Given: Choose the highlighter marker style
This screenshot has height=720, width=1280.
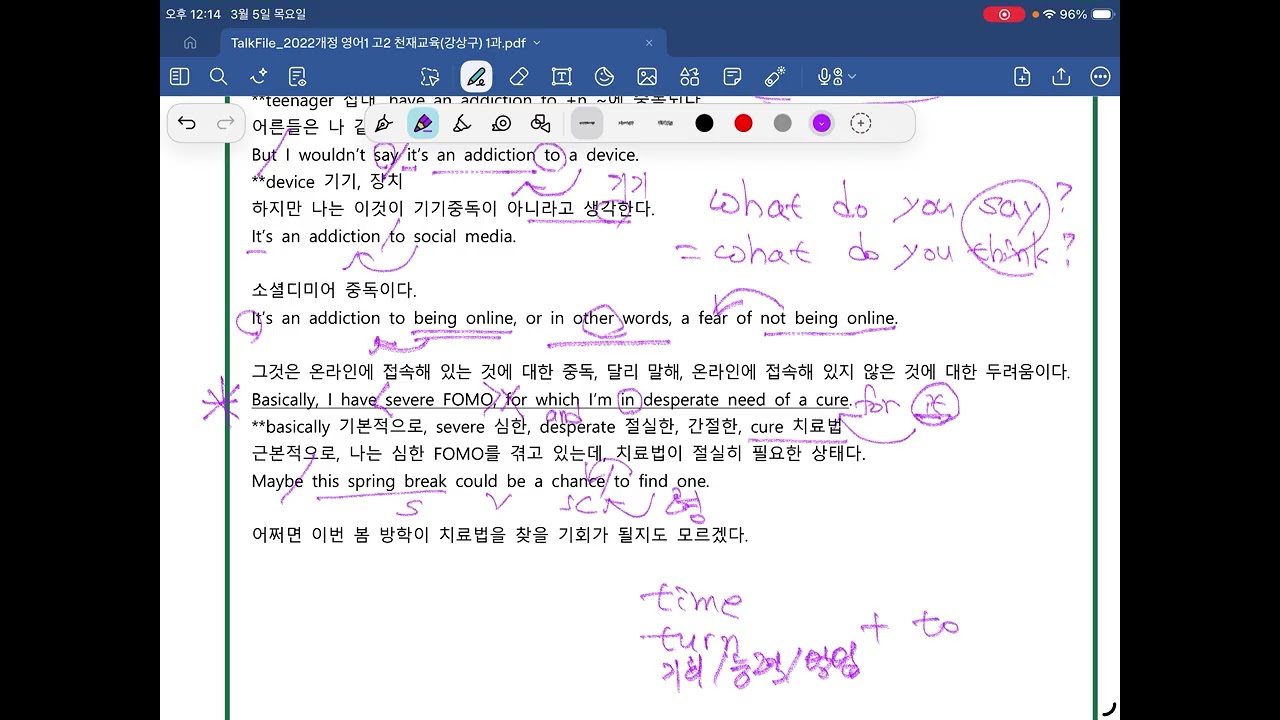Looking at the screenshot, I should tap(462, 123).
